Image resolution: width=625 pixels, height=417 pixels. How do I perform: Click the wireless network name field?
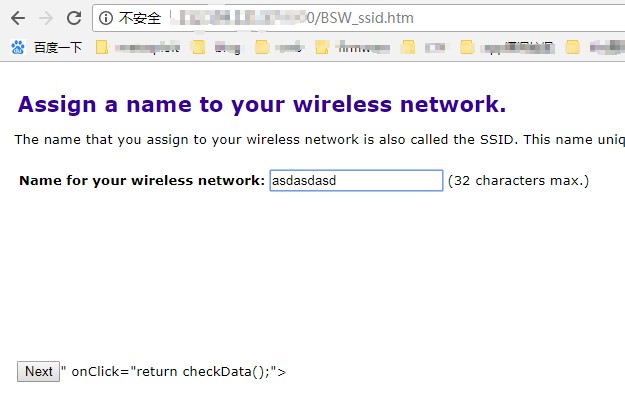click(x=355, y=180)
